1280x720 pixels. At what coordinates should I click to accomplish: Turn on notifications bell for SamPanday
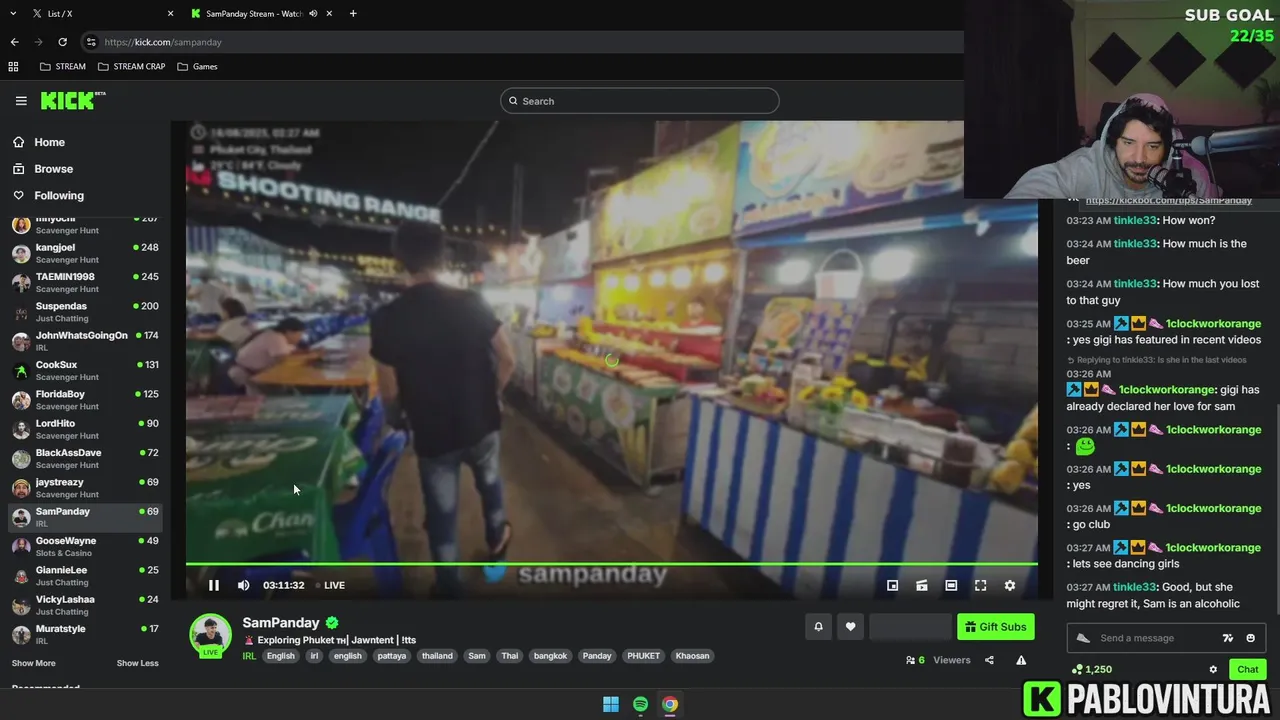click(818, 627)
